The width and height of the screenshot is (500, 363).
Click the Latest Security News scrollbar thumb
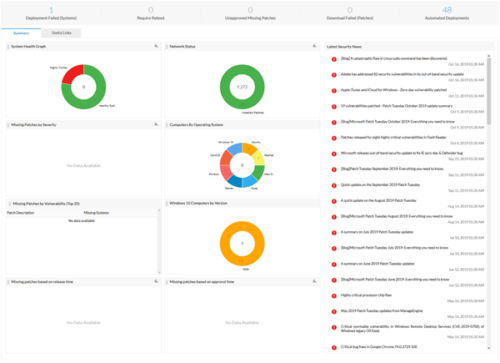[x=489, y=91]
